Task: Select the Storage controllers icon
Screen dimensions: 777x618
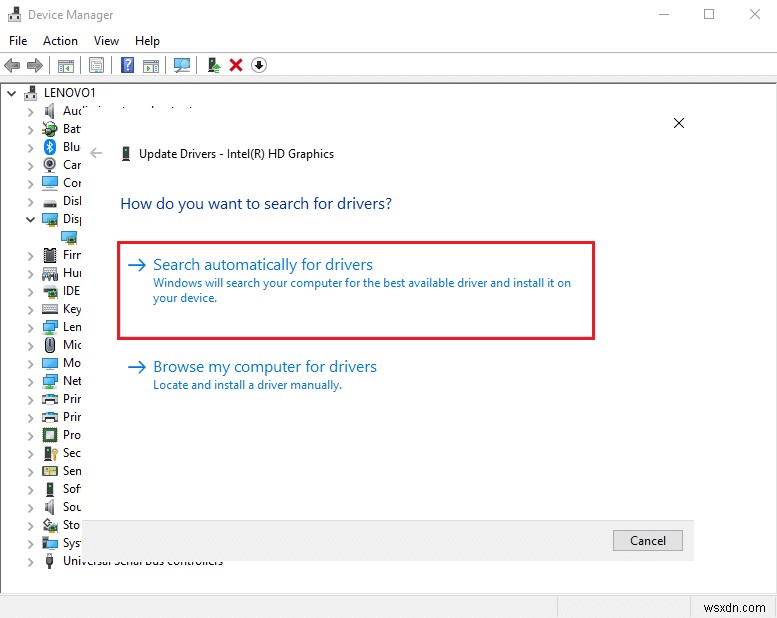Action: 50,525
